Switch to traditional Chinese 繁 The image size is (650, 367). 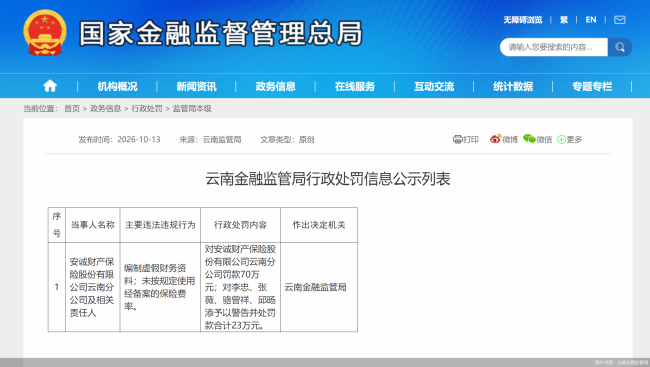[564, 19]
